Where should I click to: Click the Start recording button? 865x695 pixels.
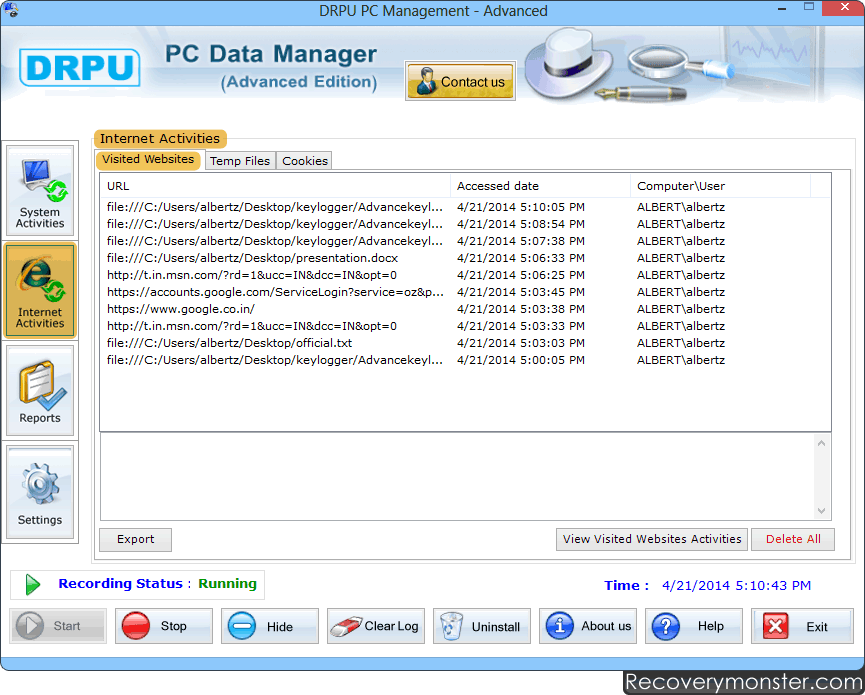click(58, 626)
